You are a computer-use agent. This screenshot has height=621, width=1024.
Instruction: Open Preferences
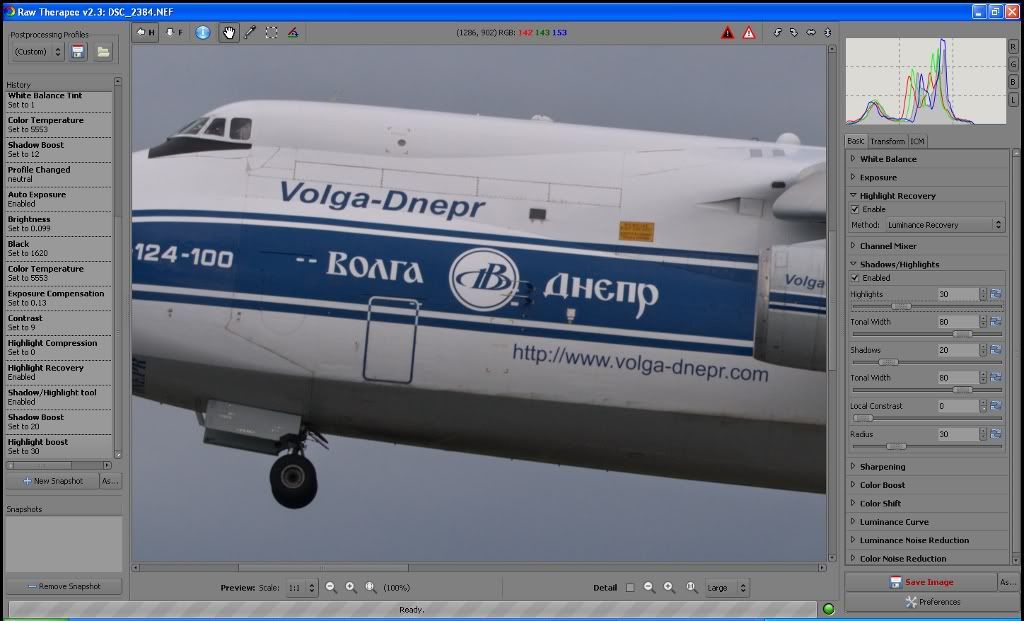coord(933,602)
